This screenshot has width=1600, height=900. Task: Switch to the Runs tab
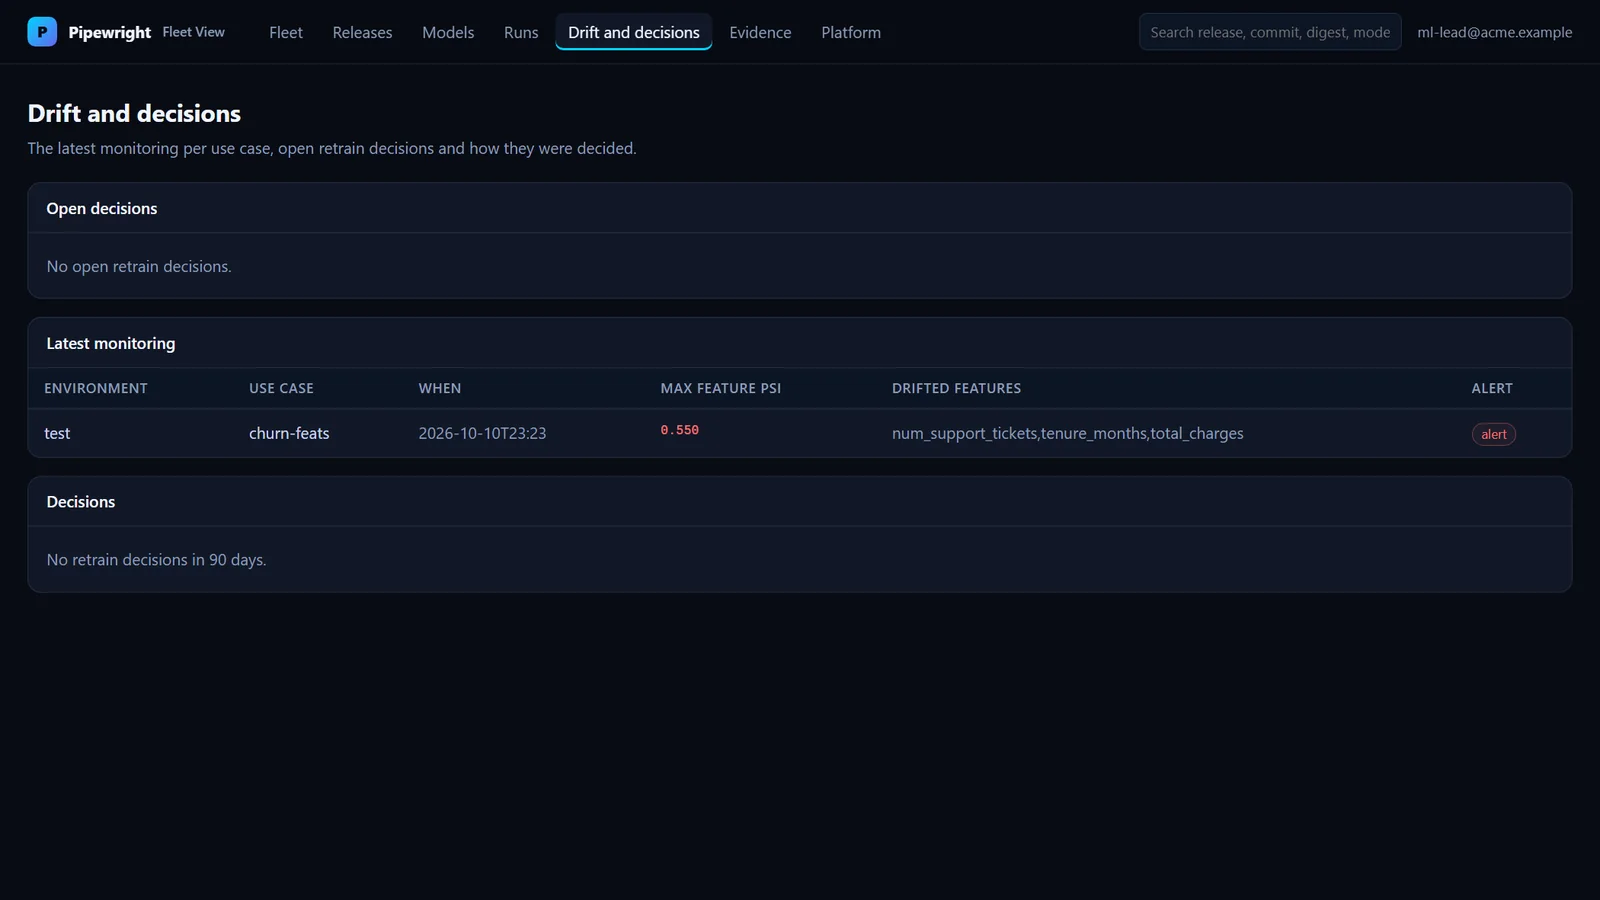pos(521,32)
